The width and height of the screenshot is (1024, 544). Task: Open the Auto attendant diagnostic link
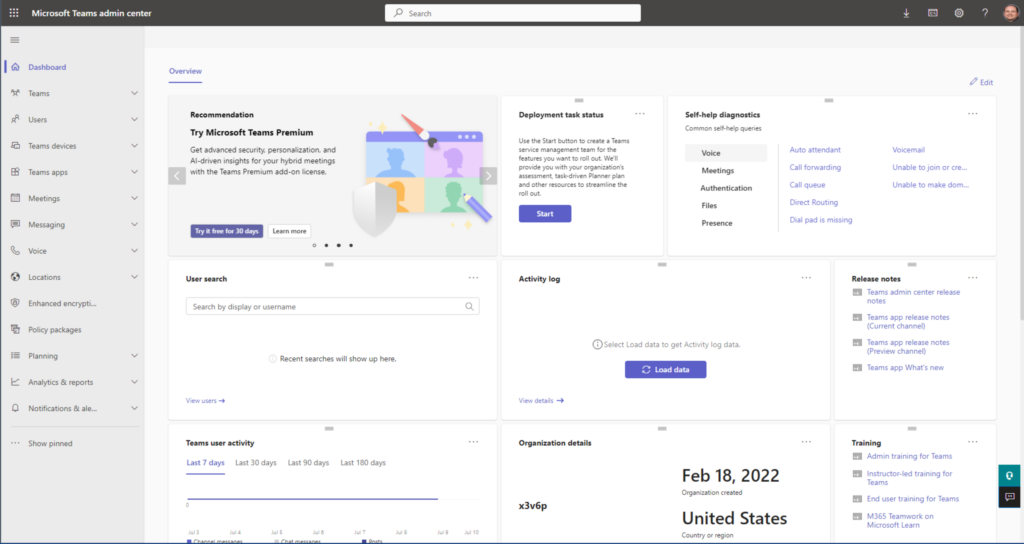point(815,150)
